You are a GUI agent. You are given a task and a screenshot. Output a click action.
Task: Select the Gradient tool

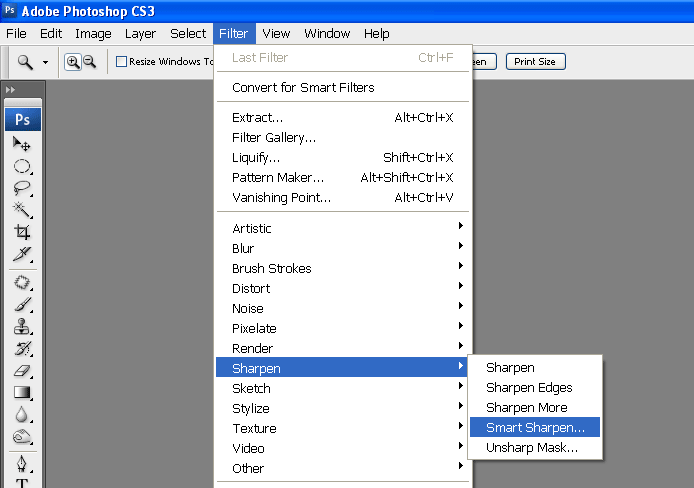pos(22,392)
